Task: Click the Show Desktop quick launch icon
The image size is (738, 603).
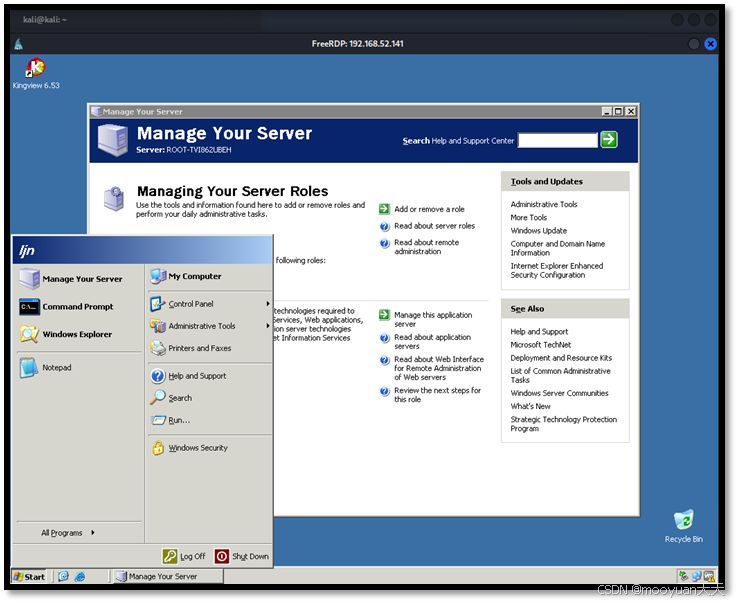Action: [63, 576]
